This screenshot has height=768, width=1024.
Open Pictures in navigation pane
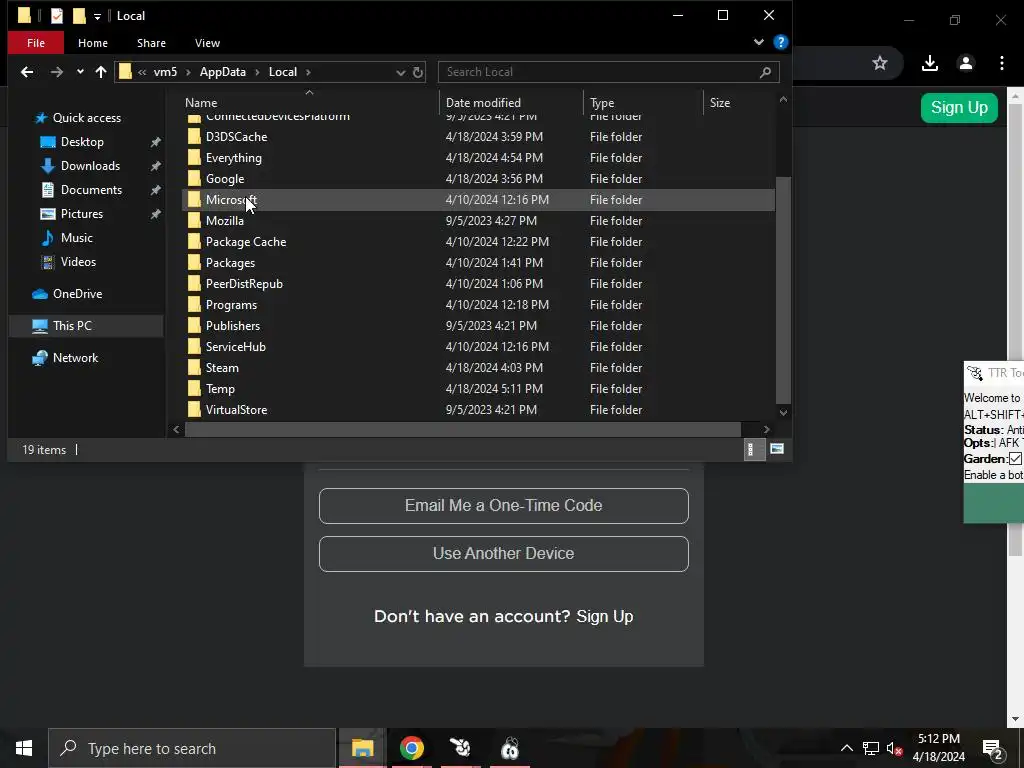click(82, 214)
